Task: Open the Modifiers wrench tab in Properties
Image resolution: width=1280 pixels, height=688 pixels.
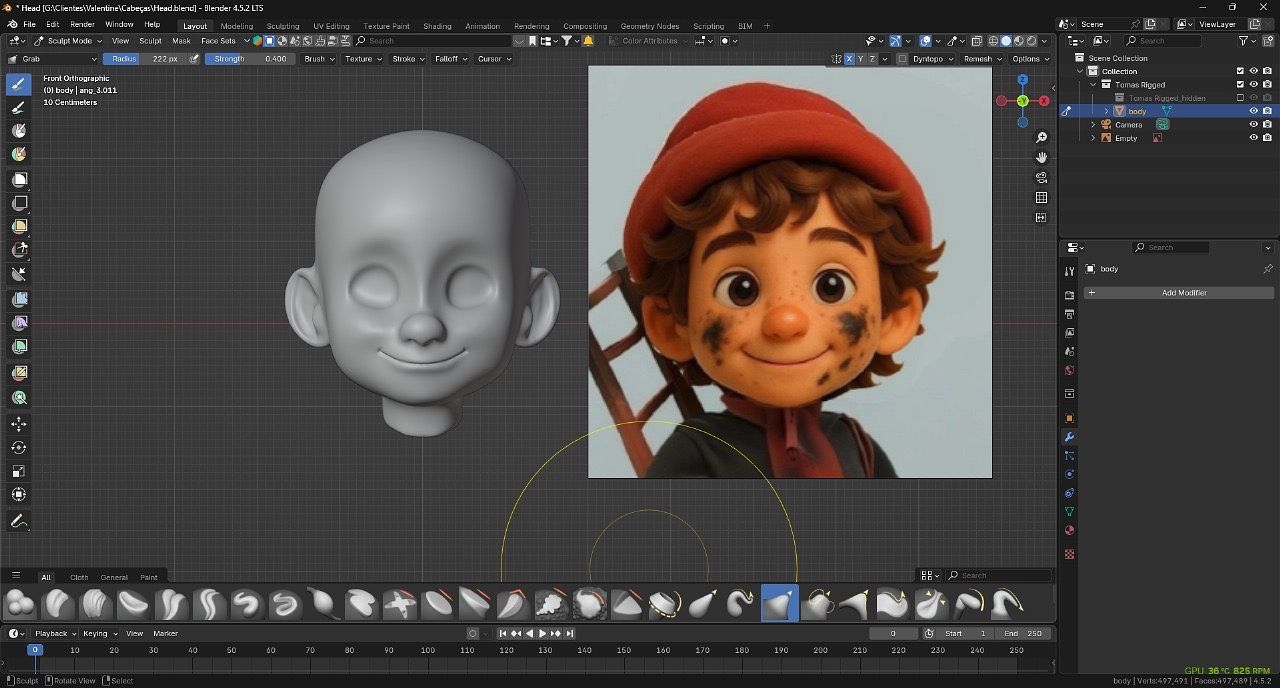Action: coord(1069,437)
